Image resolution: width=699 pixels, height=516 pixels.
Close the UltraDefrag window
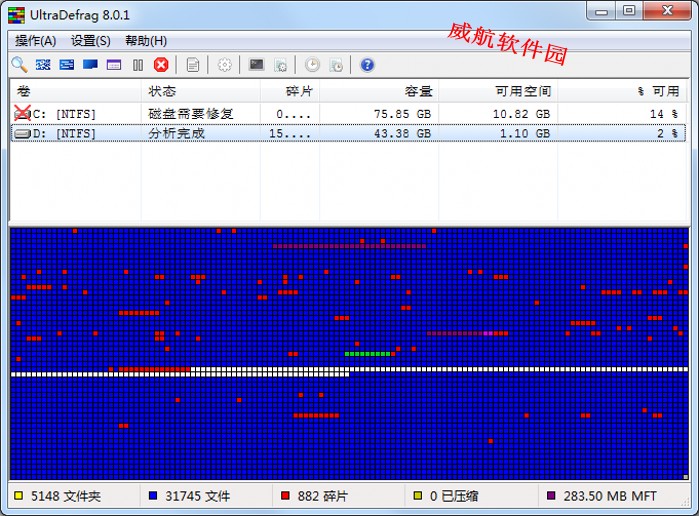coord(667,11)
